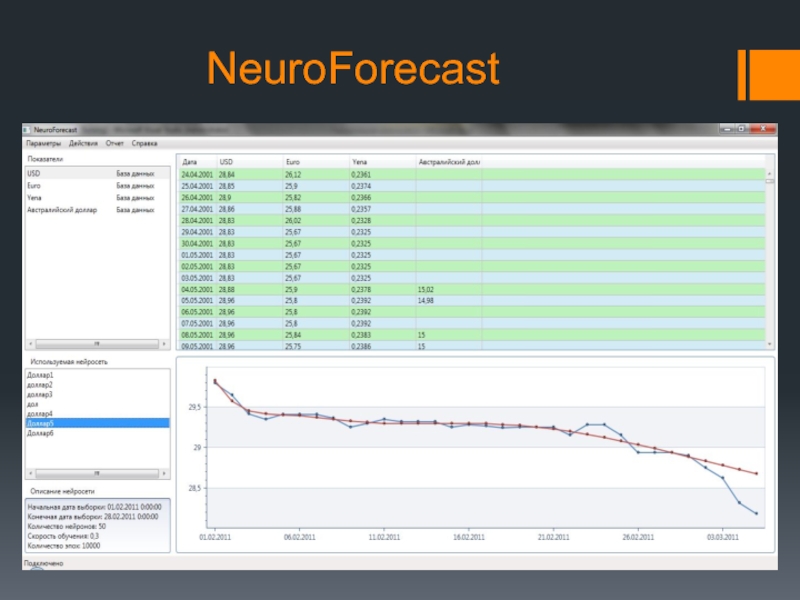The height and width of the screenshot is (600, 800).
Task: Select the highlighted Доллар5 network
Action: pyautogui.click(x=41, y=423)
